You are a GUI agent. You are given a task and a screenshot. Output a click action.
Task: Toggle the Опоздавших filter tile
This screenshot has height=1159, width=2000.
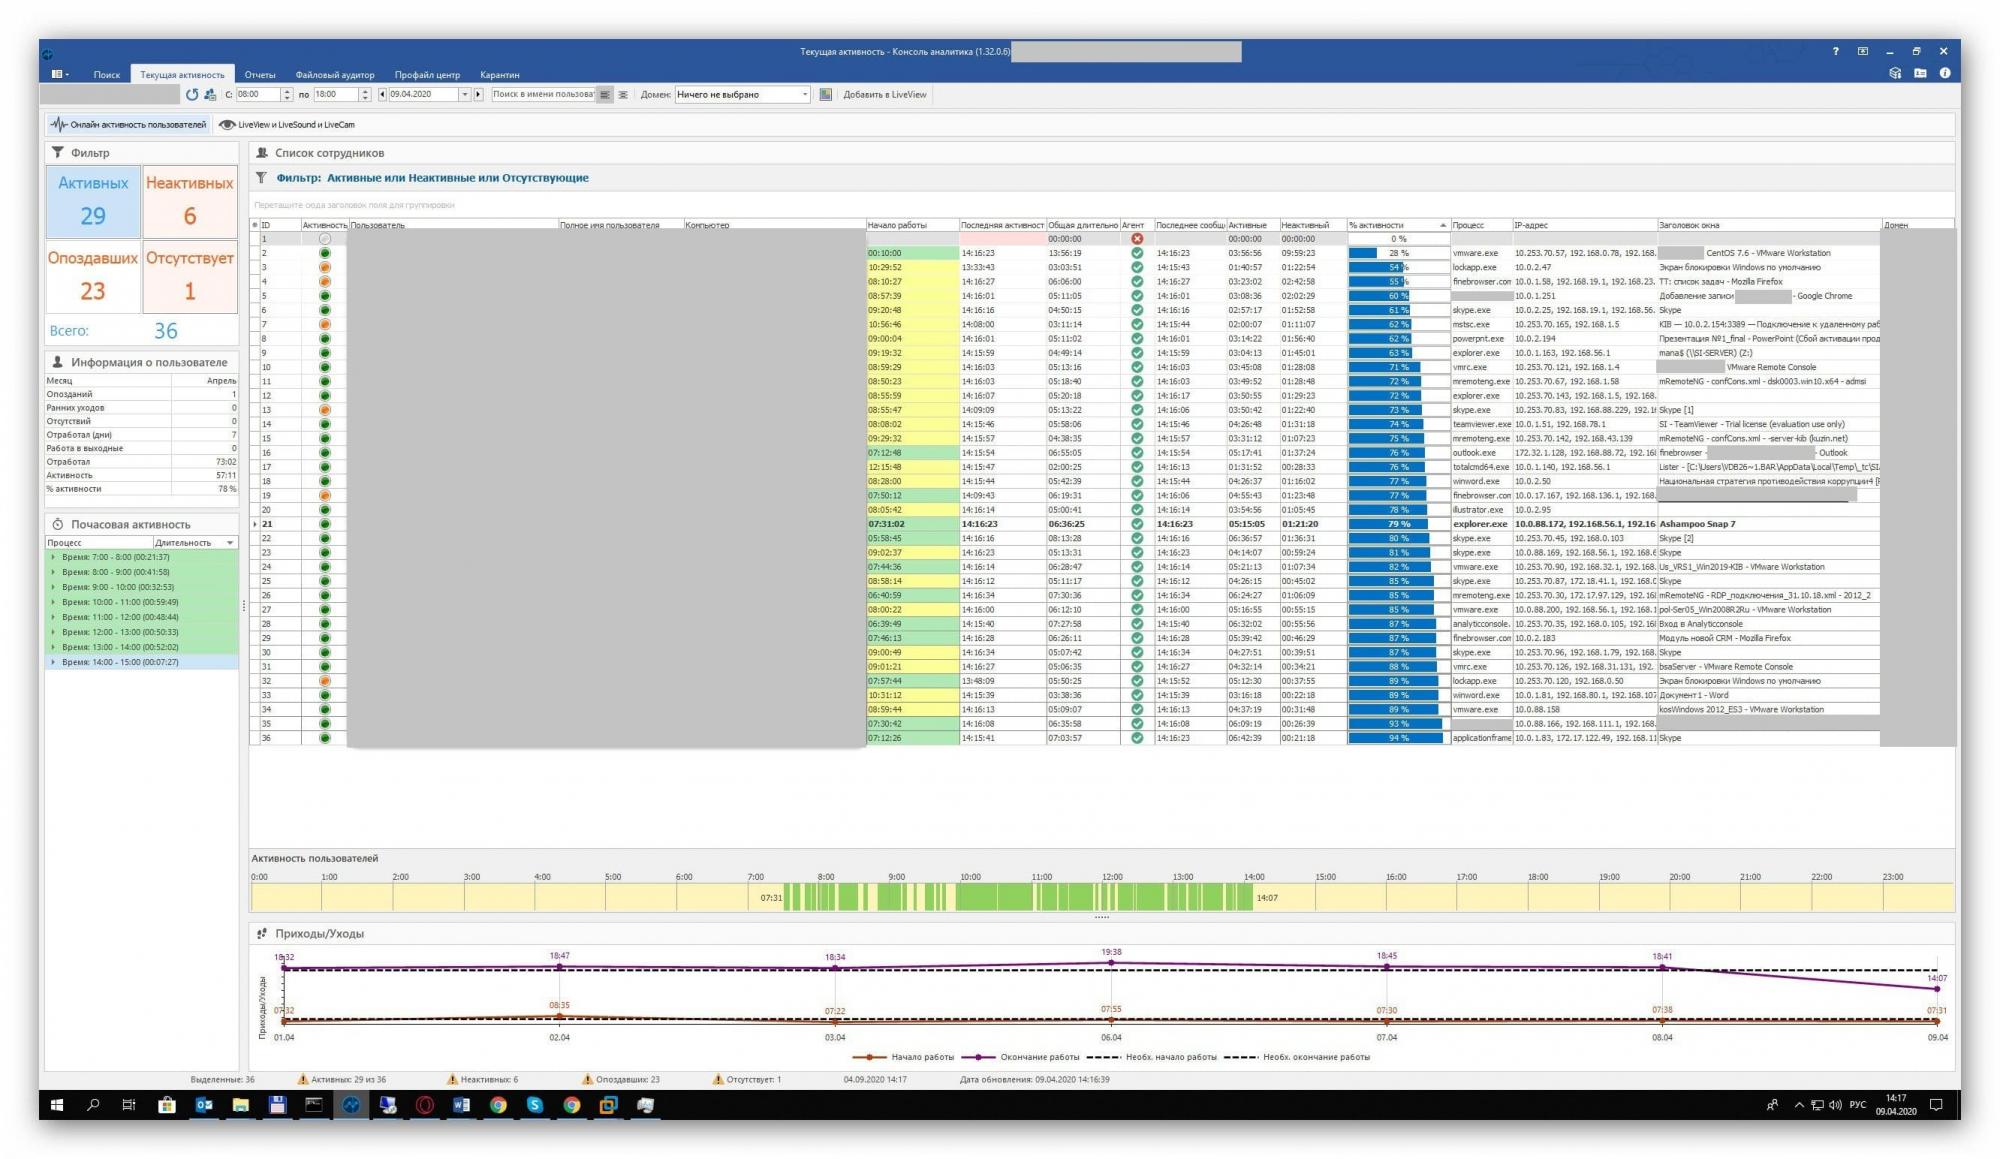(93, 275)
